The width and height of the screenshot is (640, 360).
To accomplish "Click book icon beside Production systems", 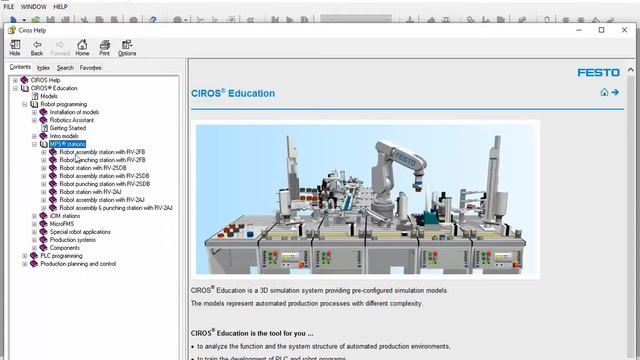I will click(44, 240).
